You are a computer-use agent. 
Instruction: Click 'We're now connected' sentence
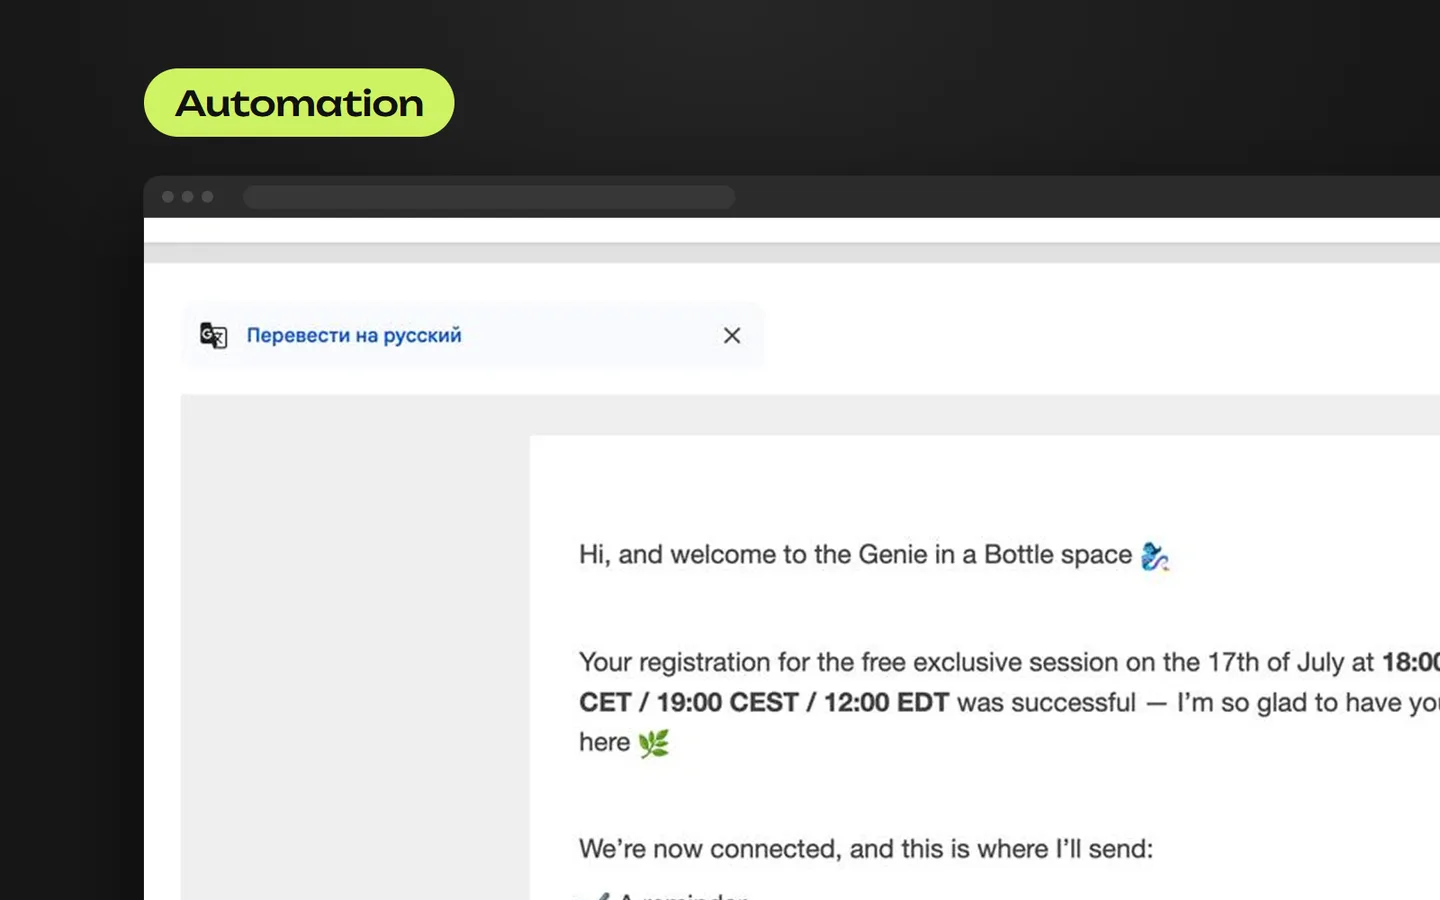866,849
